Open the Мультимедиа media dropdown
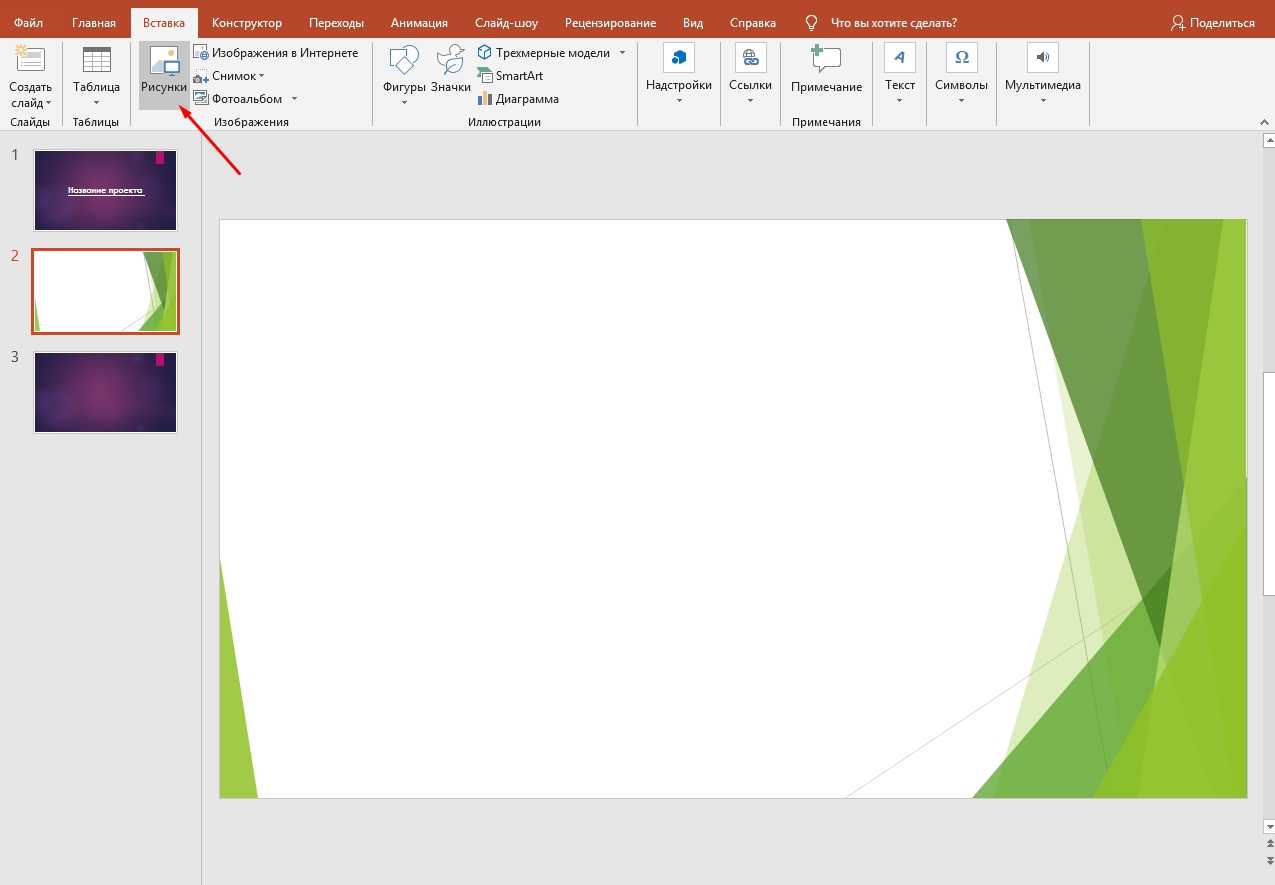The image size is (1275, 885). tap(1042, 99)
